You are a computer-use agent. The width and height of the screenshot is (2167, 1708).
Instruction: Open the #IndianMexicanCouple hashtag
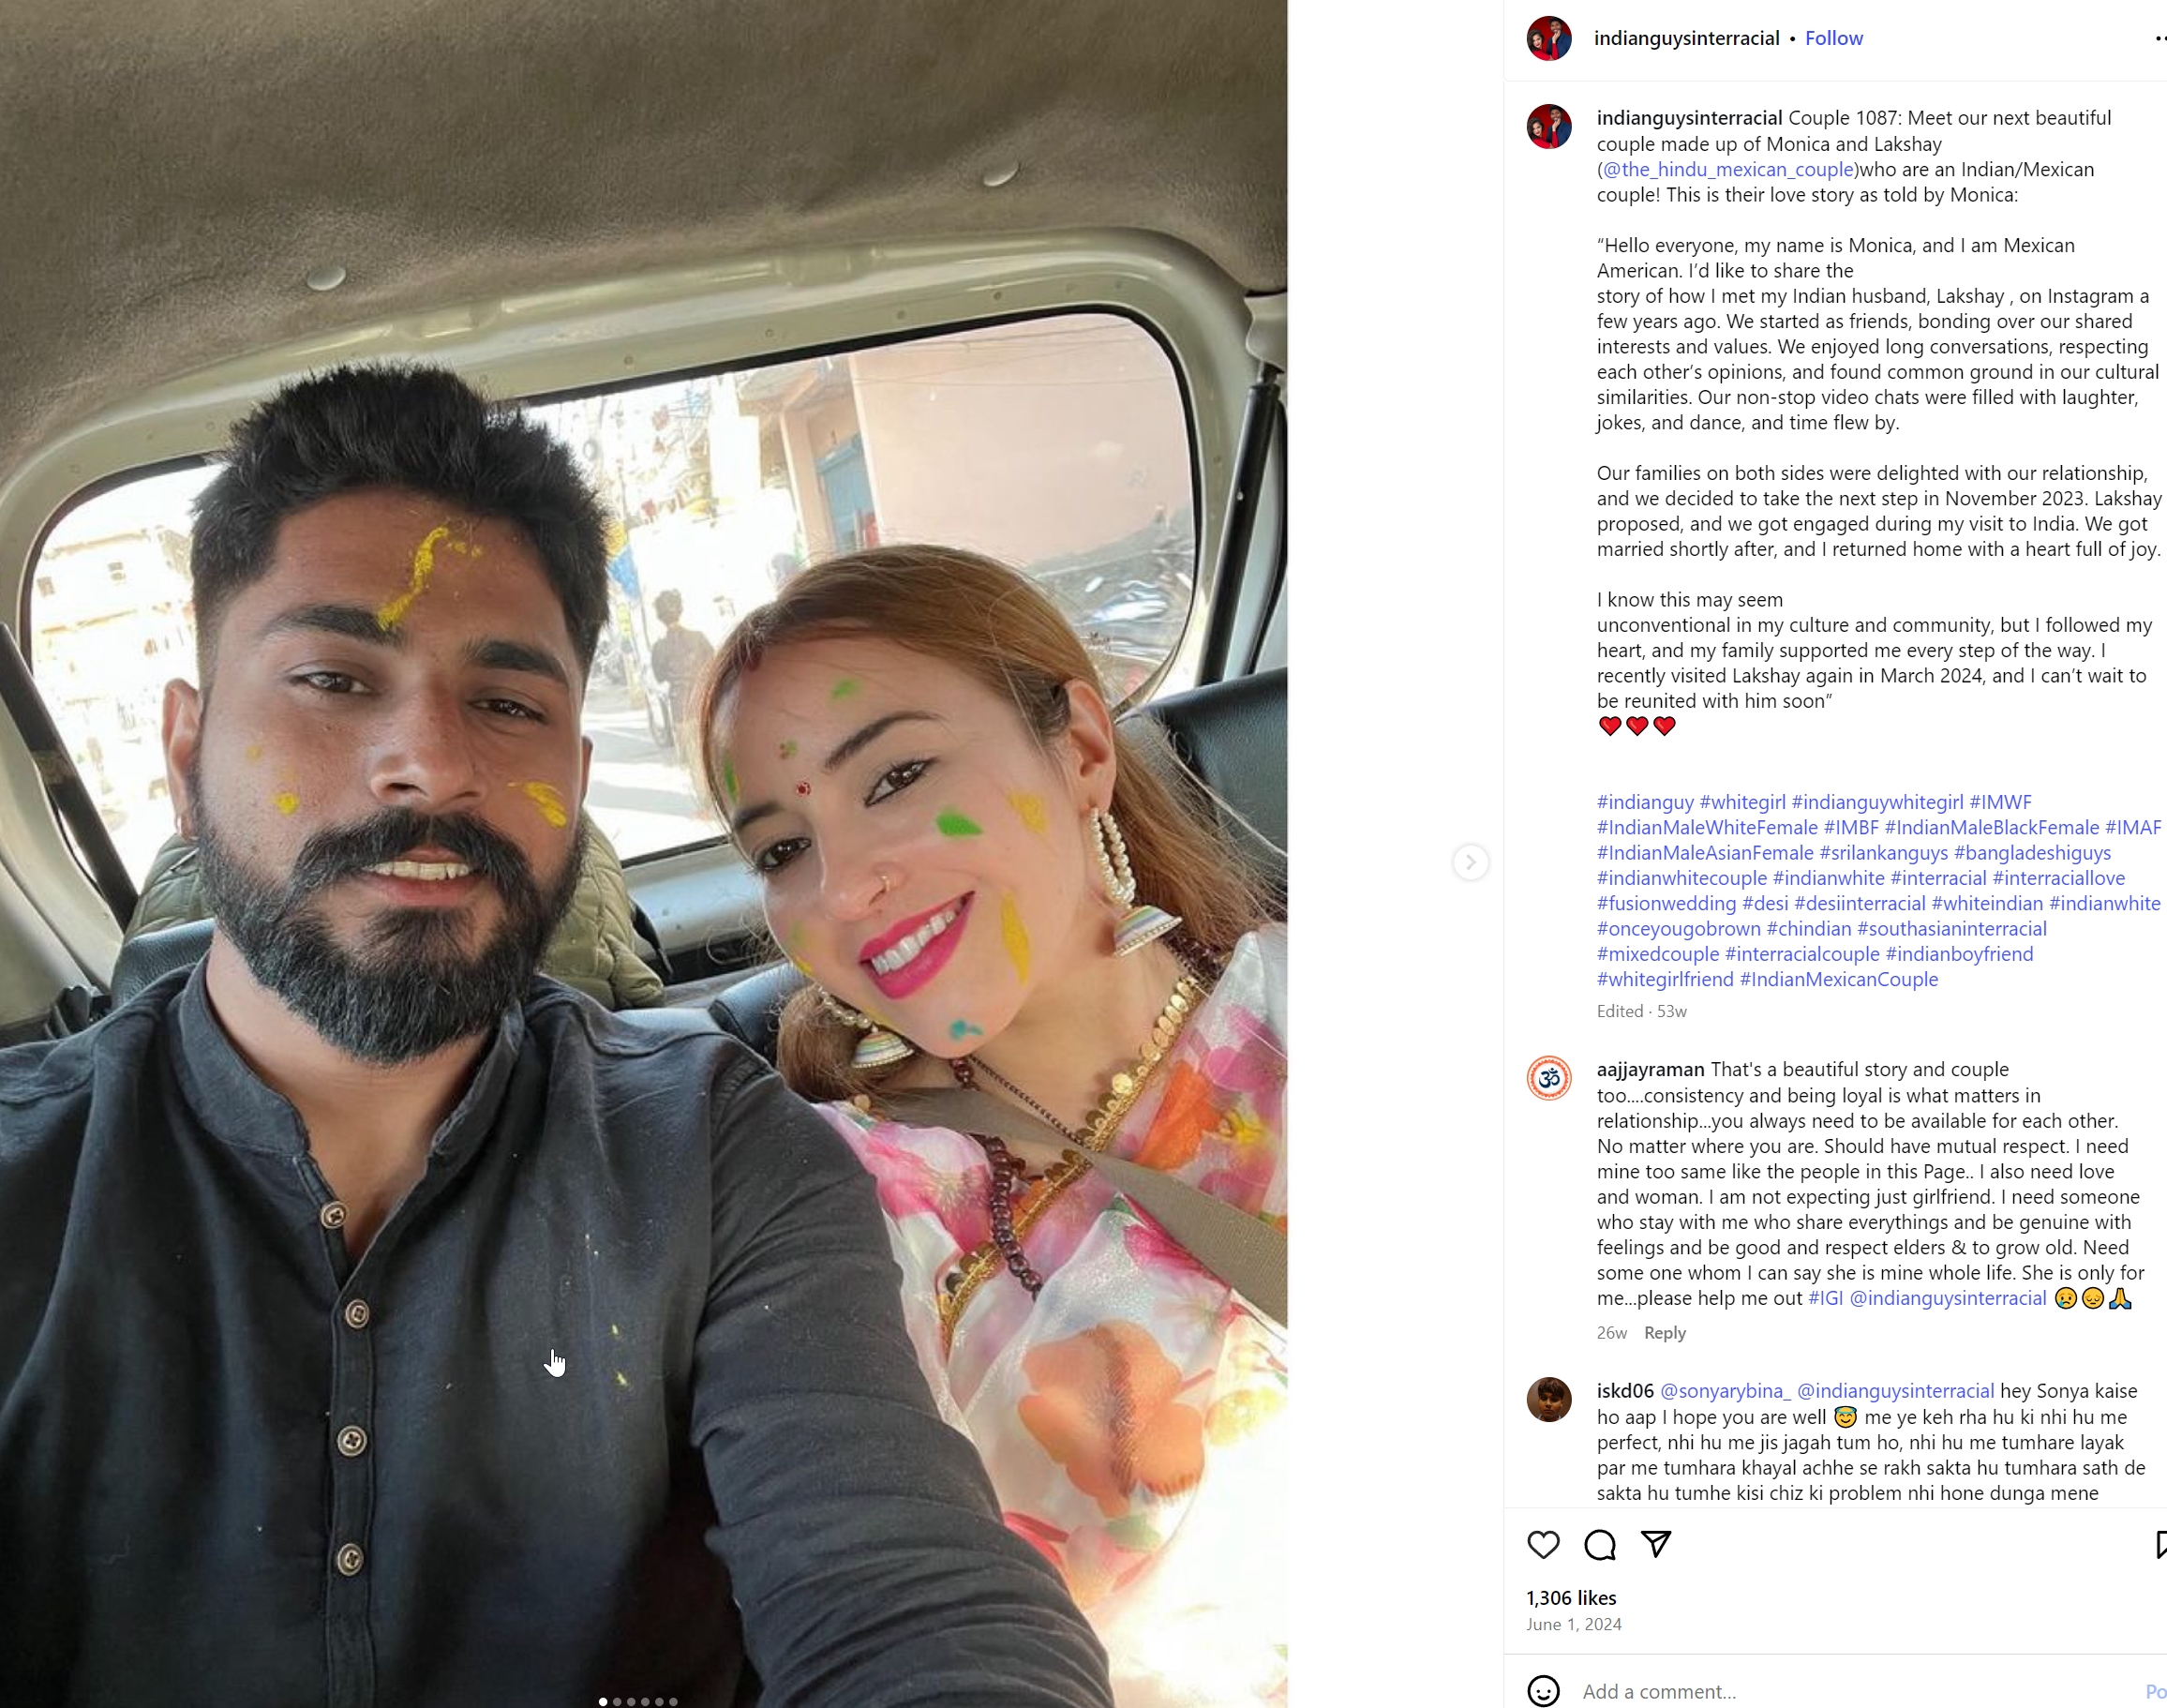1838,979
